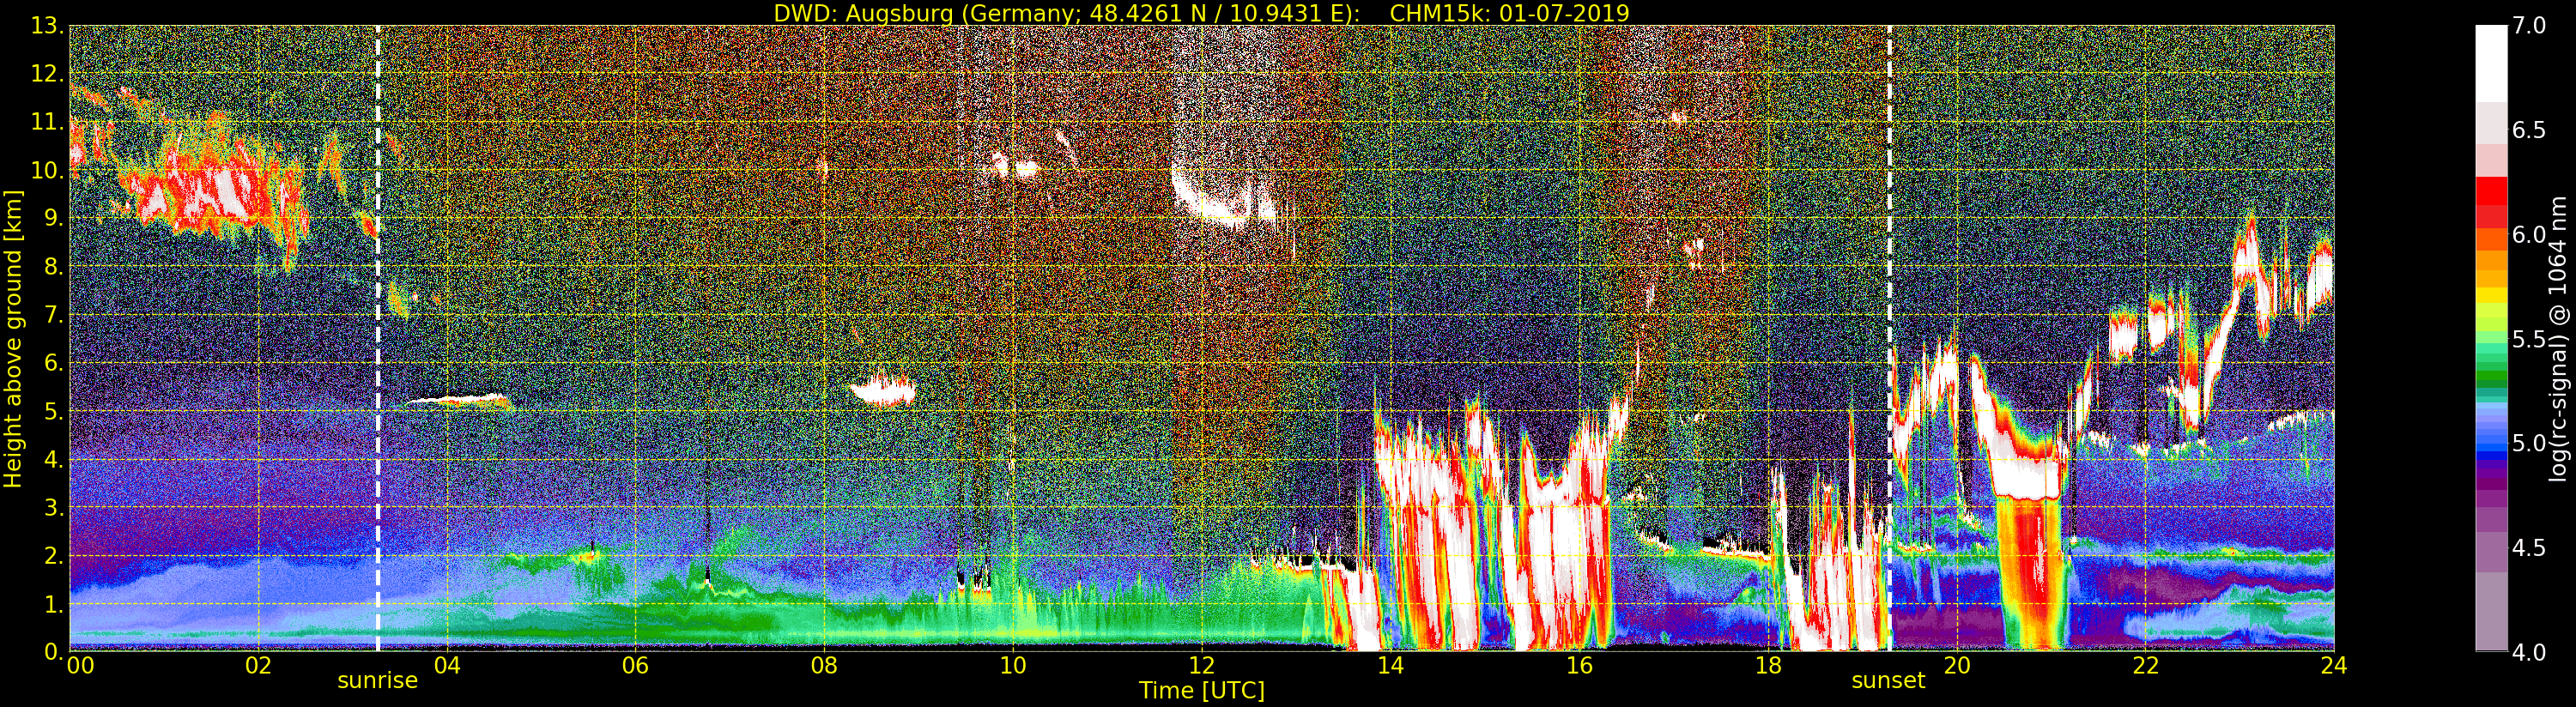Click the y-axis tick label '12.'
Image resolution: width=2576 pixels, height=707 pixels.
pos(48,75)
